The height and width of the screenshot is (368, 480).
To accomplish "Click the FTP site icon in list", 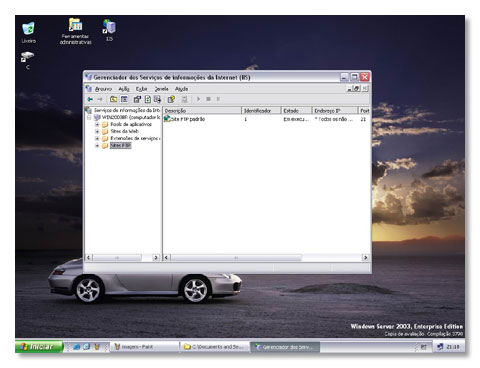I will (x=167, y=119).
